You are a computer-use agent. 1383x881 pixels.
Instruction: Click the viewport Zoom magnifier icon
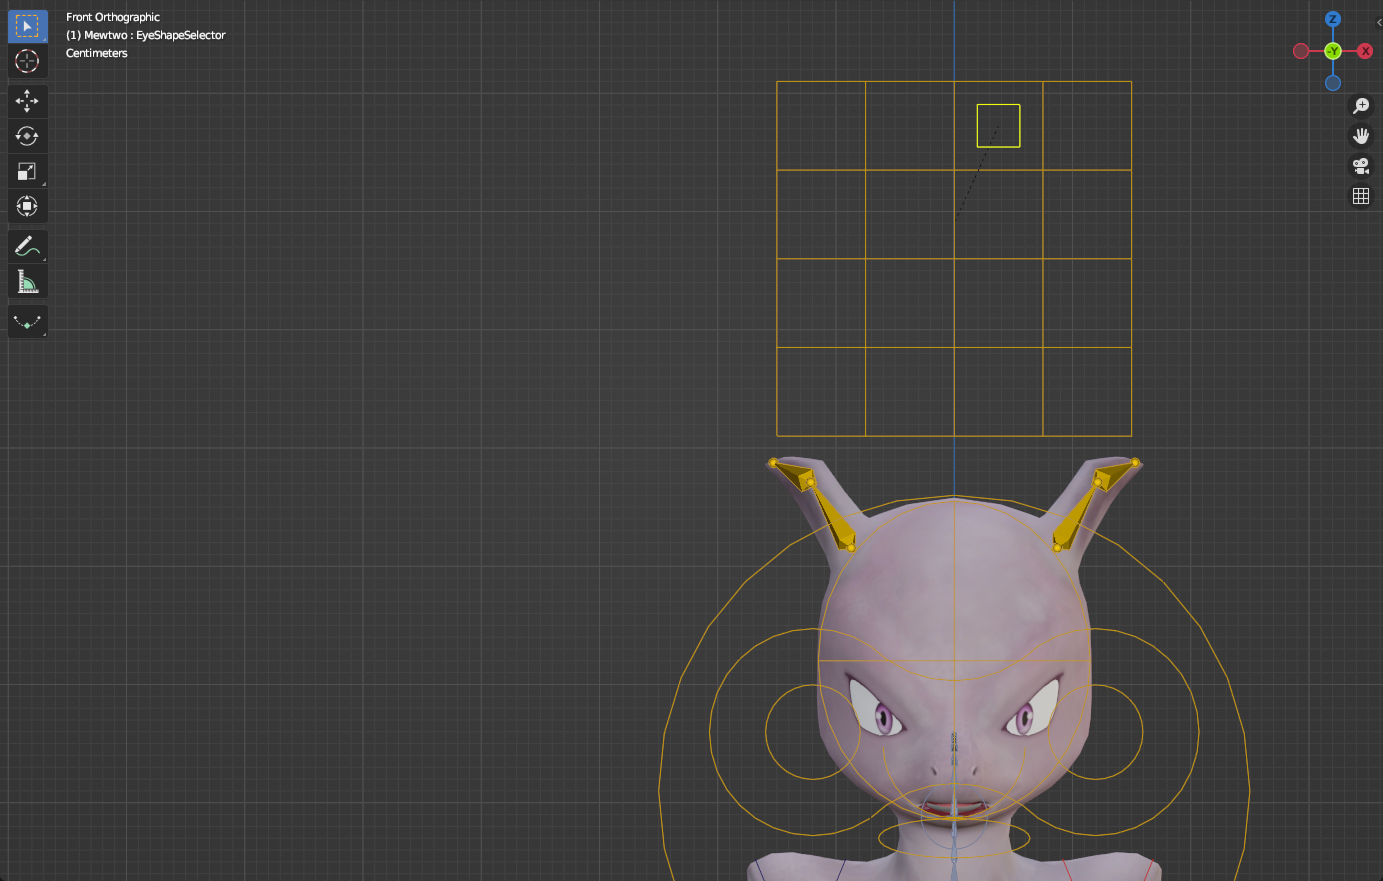1361,105
